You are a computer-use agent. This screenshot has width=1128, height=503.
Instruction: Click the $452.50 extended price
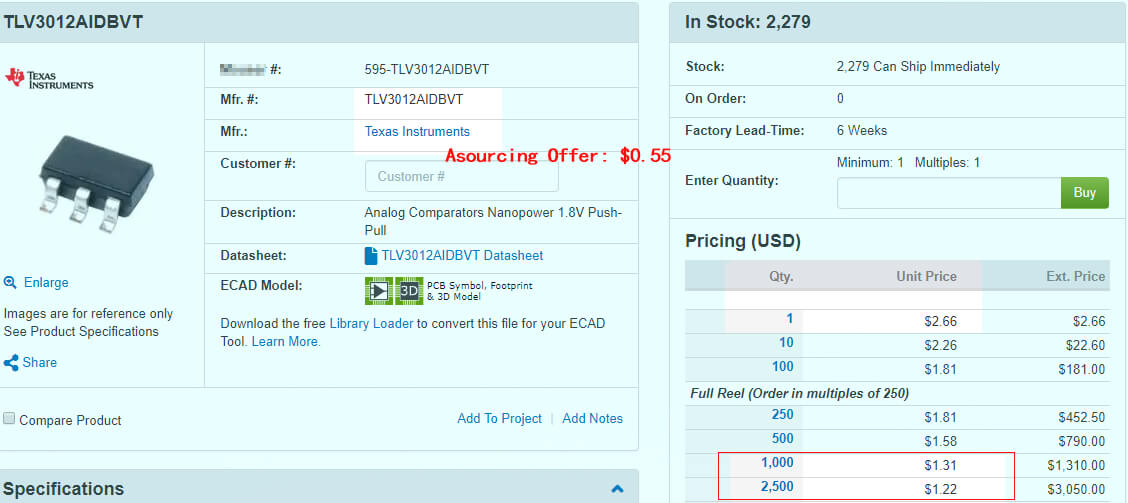click(x=1082, y=417)
